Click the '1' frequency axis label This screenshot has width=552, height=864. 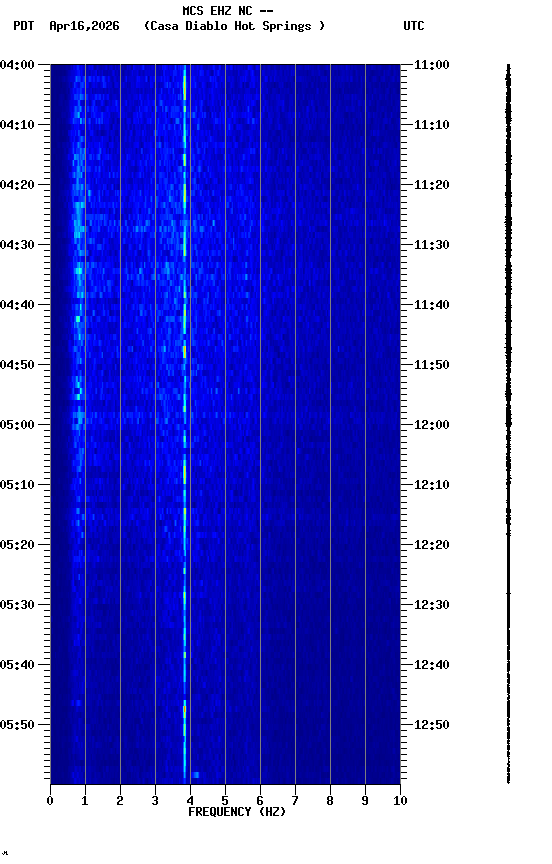pos(85,801)
